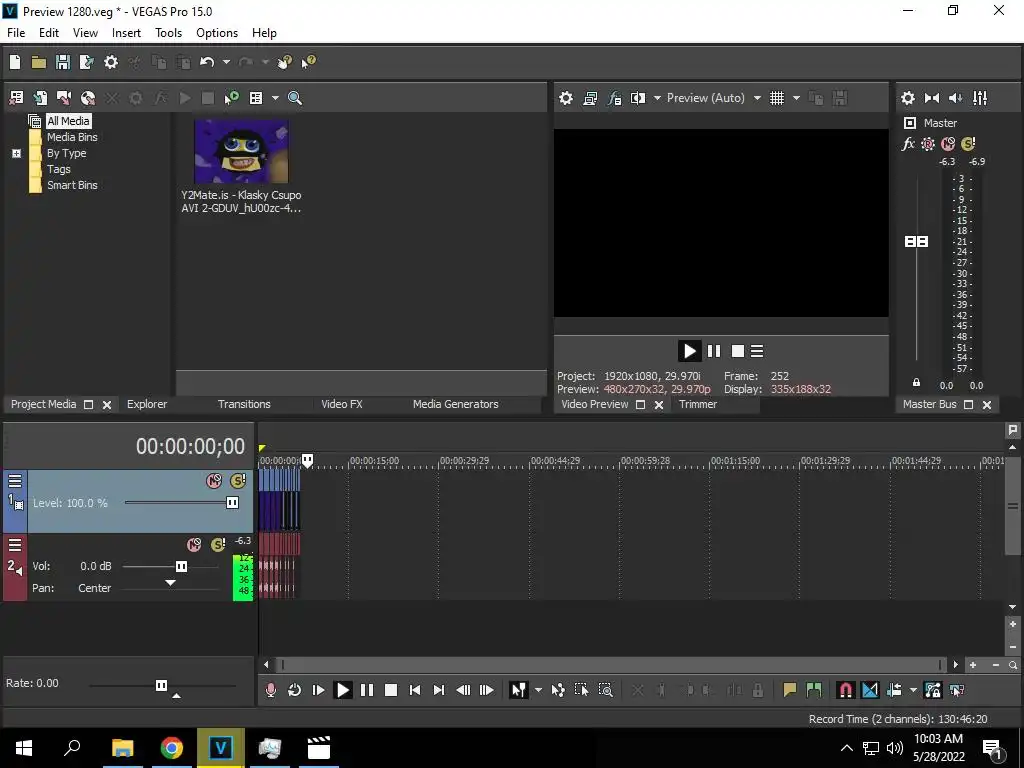Open the Video Preview project settings gear
The image size is (1024, 768).
[x=566, y=98]
